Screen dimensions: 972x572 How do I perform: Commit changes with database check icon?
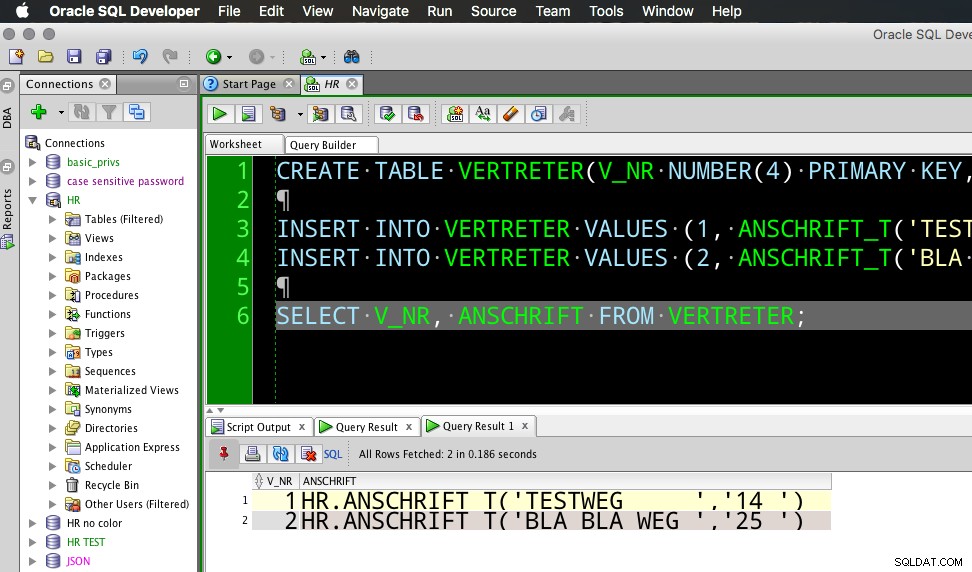coord(387,114)
